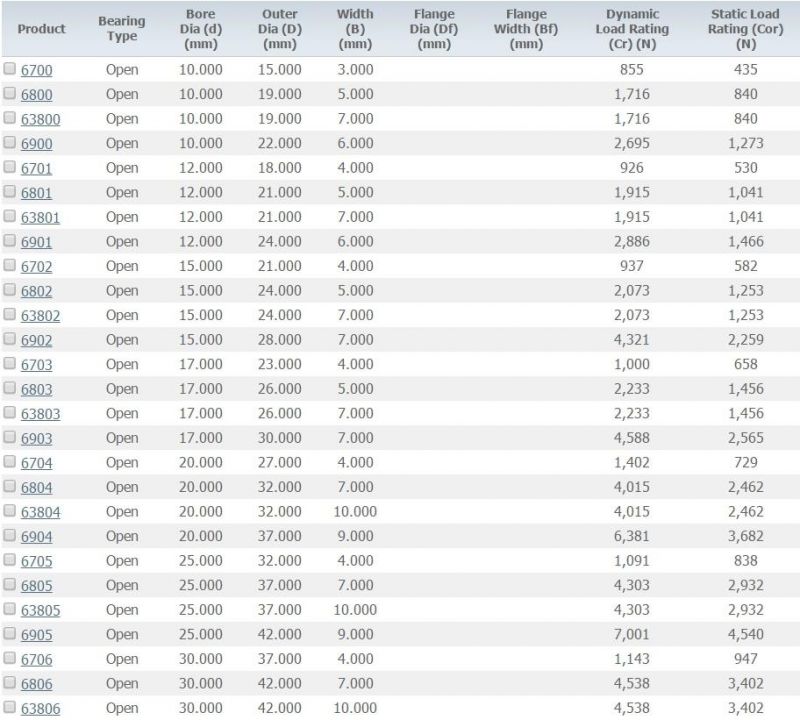Viewport: 800px width, 720px height.
Task: Check the 63801 row checkbox
Action: tap(10, 216)
